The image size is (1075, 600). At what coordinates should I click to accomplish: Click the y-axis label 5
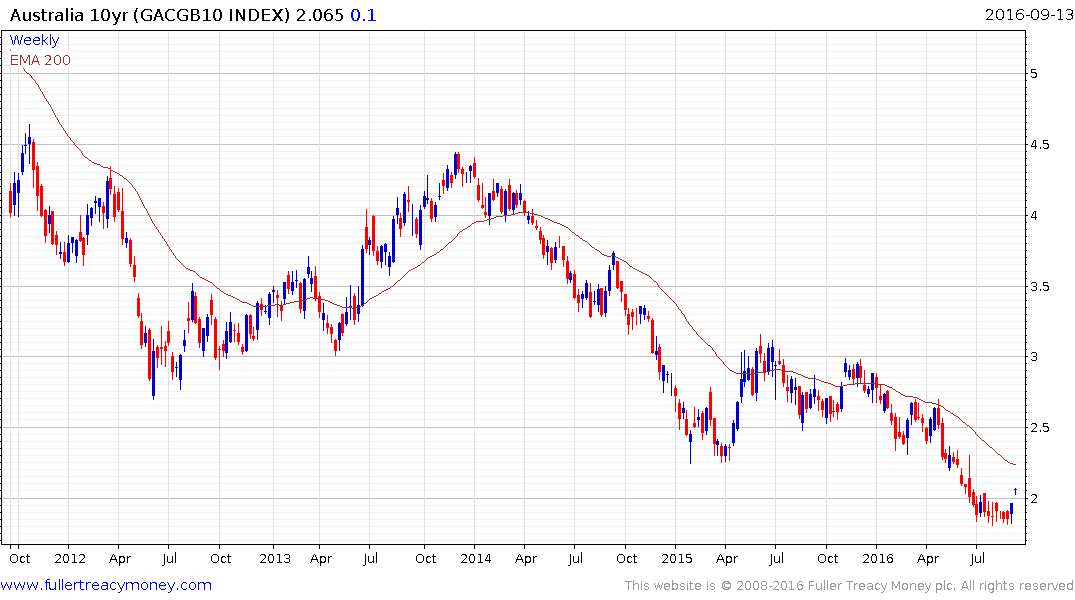[1034, 74]
